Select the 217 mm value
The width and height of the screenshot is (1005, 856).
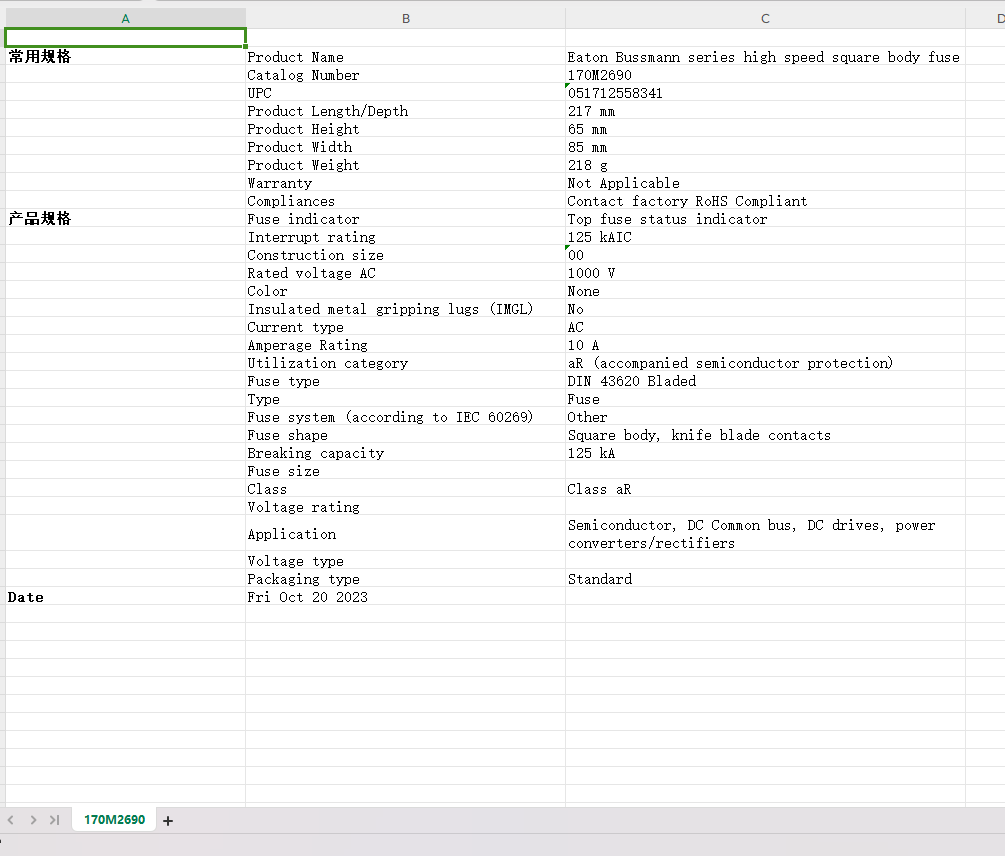pos(765,111)
